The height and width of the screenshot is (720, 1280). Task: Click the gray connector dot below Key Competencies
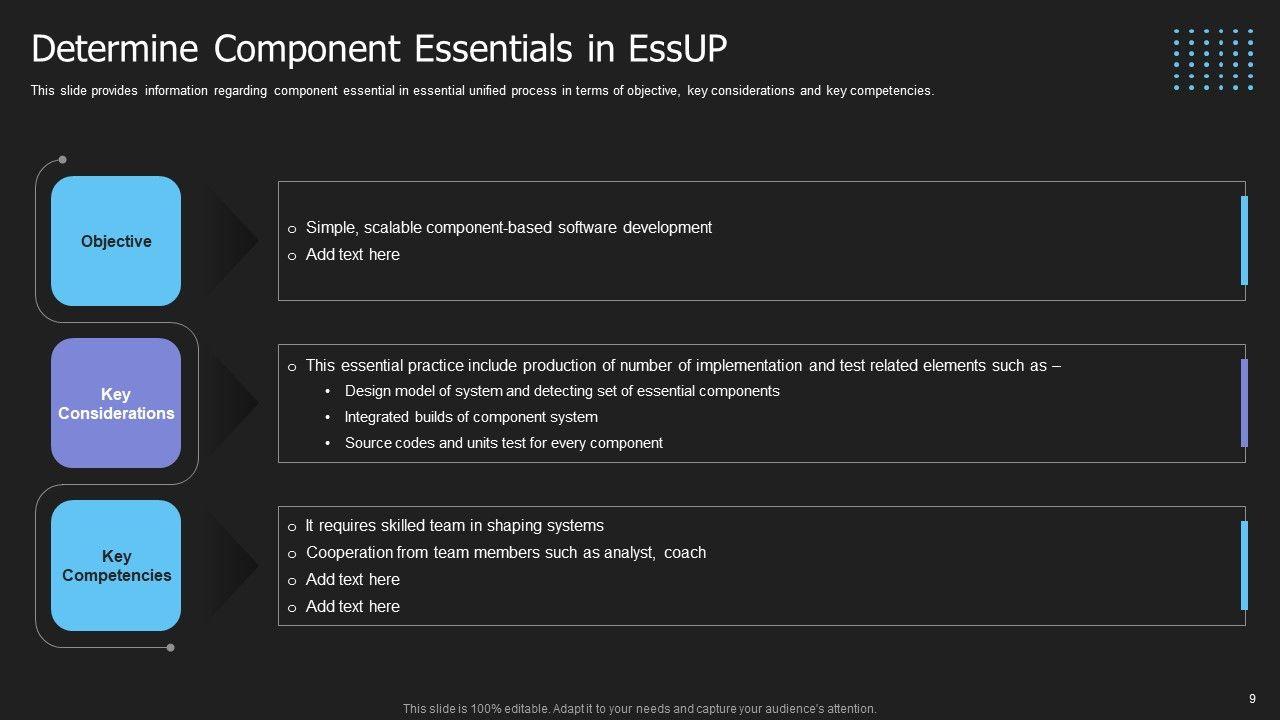[170, 647]
